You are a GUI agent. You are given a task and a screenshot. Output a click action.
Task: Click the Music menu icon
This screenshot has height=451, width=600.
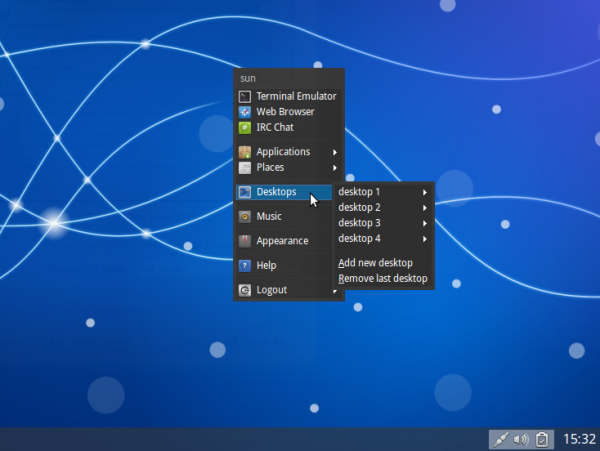245,216
